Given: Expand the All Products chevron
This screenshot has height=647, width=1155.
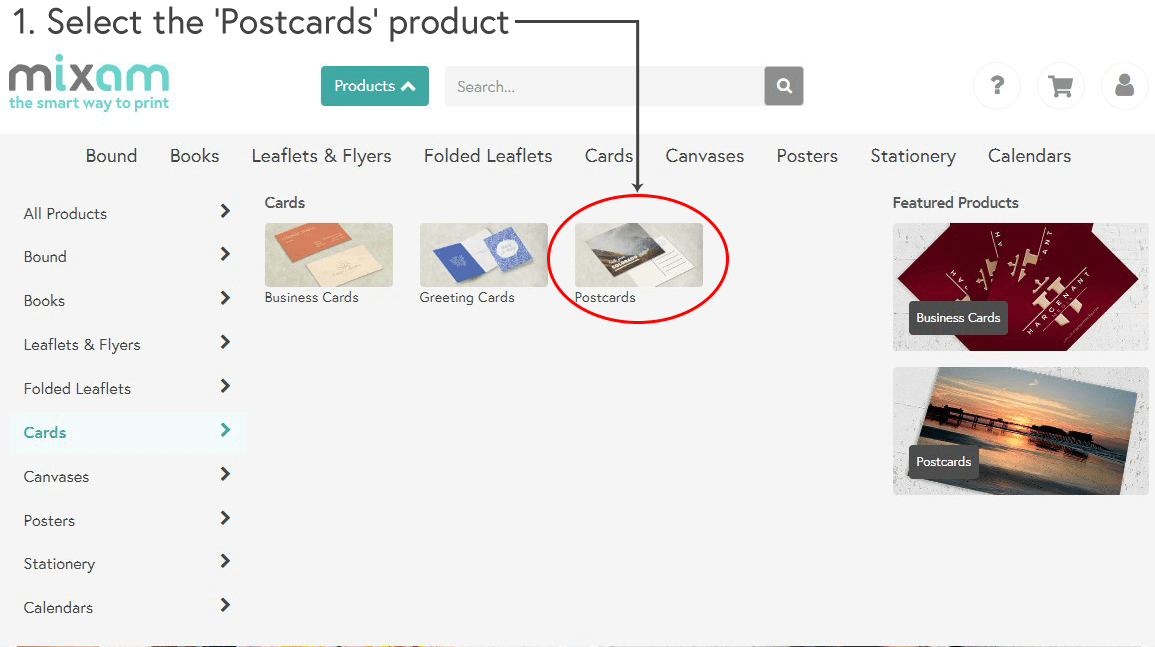Looking at the screenshot, I should pyautogui.click(x=225, y=211).
